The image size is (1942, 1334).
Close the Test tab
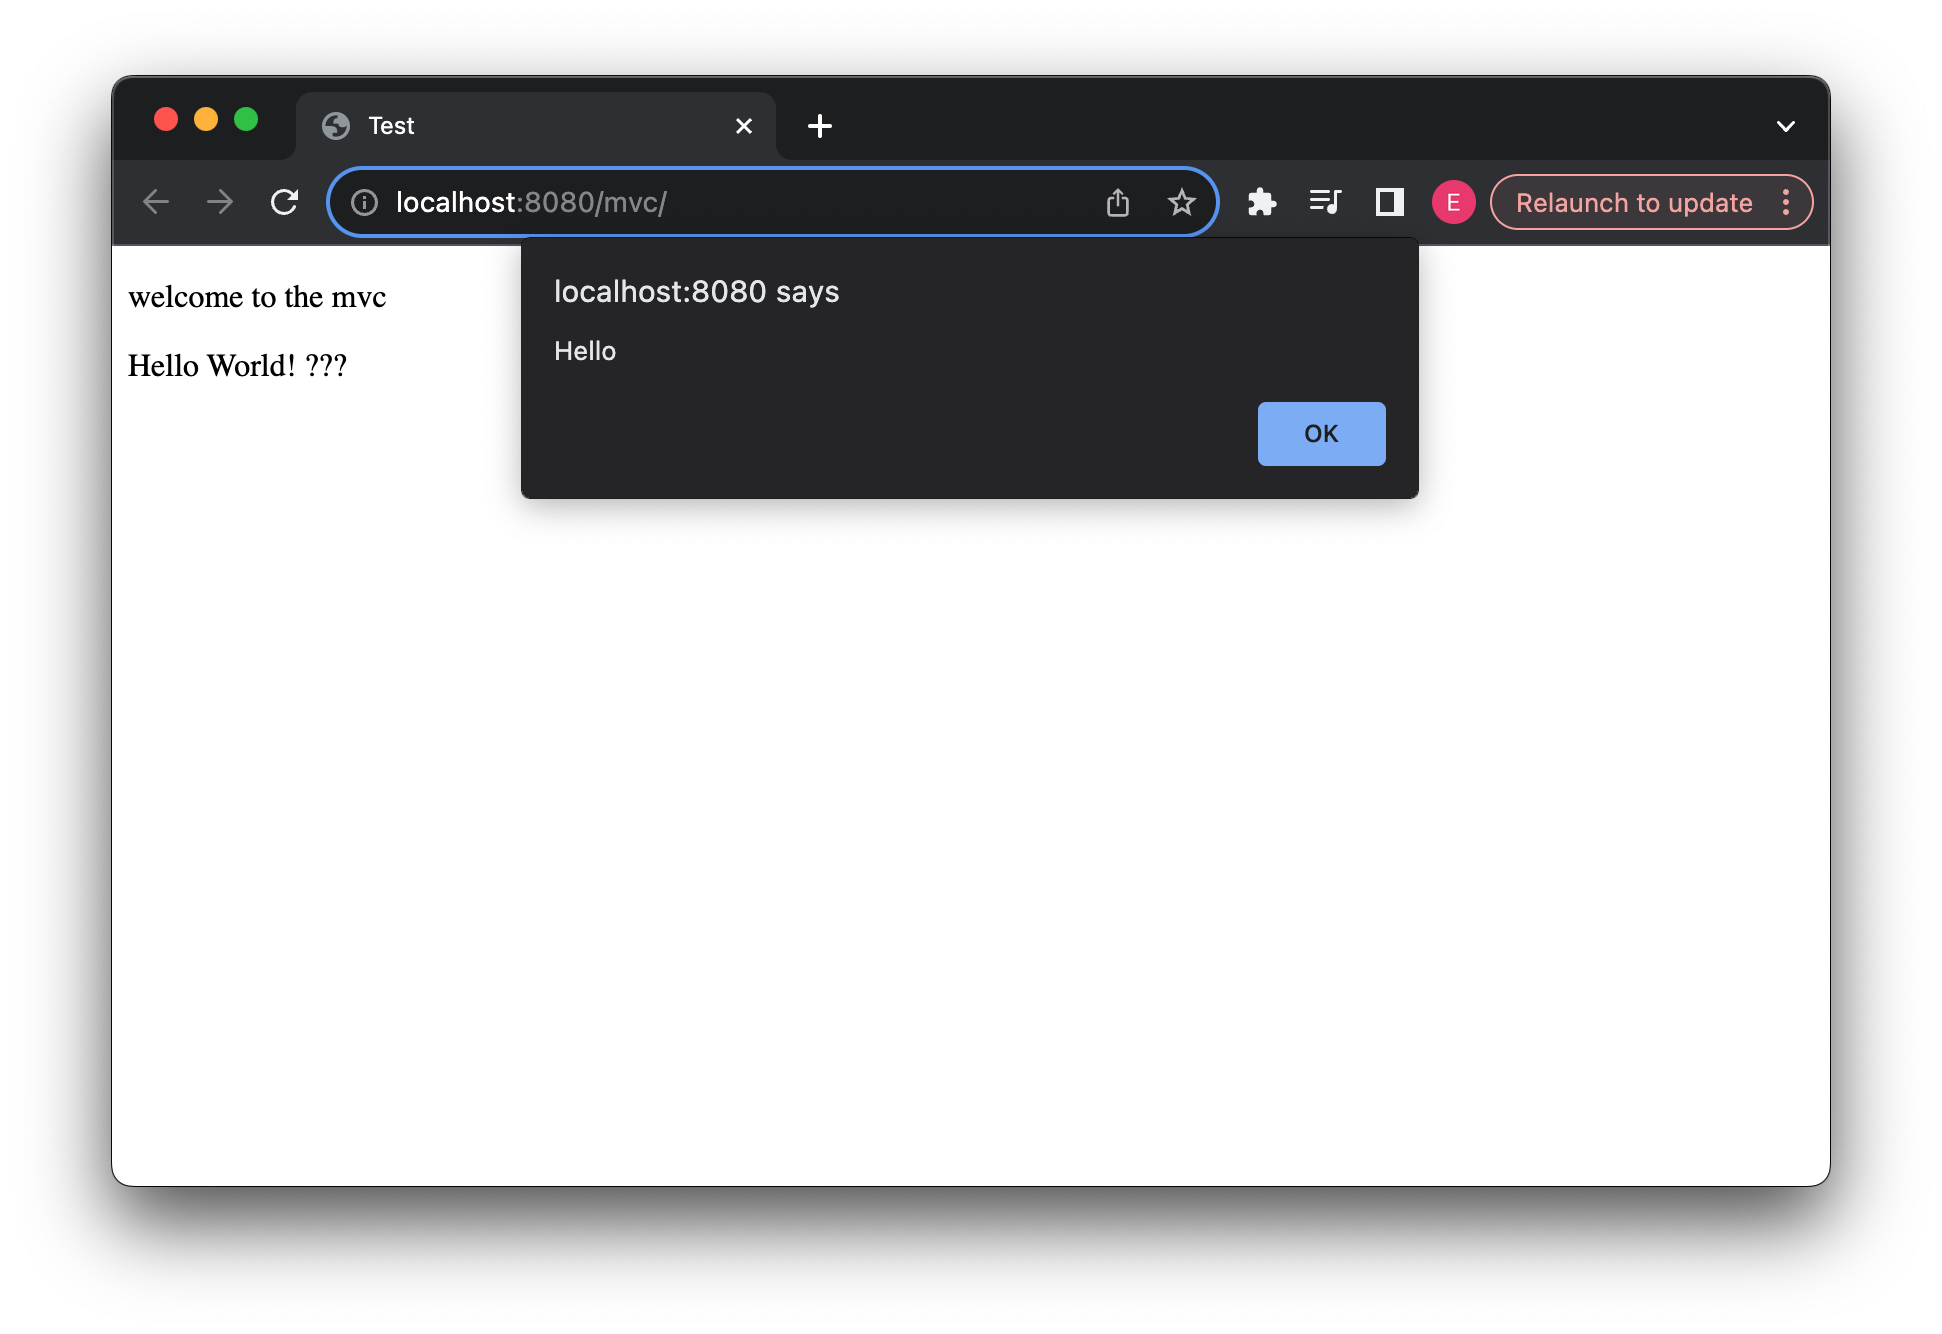tap(743, 125)
